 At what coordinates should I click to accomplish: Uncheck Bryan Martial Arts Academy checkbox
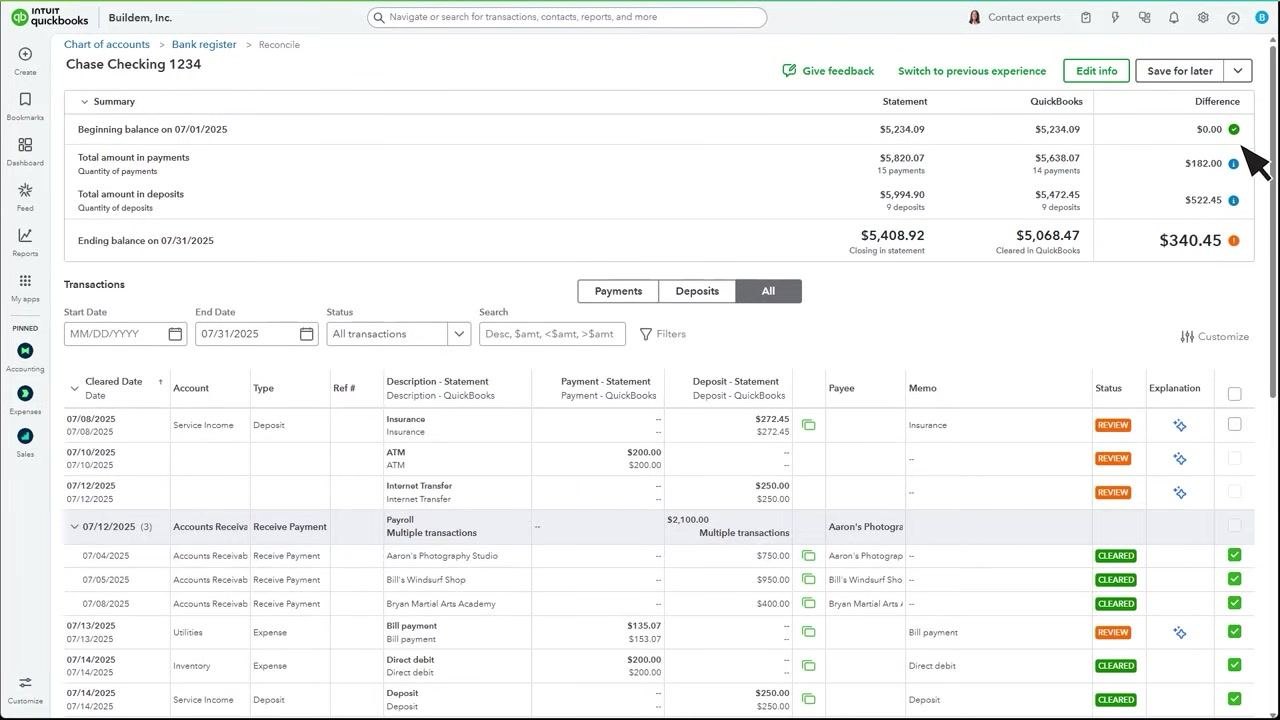click(x=1234, y=603)
